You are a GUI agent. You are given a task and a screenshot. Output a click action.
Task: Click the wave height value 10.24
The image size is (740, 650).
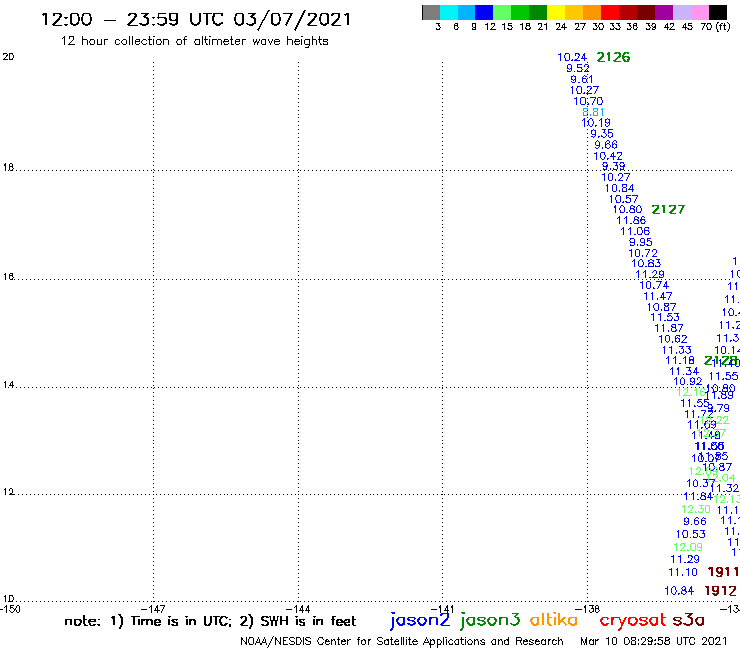click(x=572, y=57)
